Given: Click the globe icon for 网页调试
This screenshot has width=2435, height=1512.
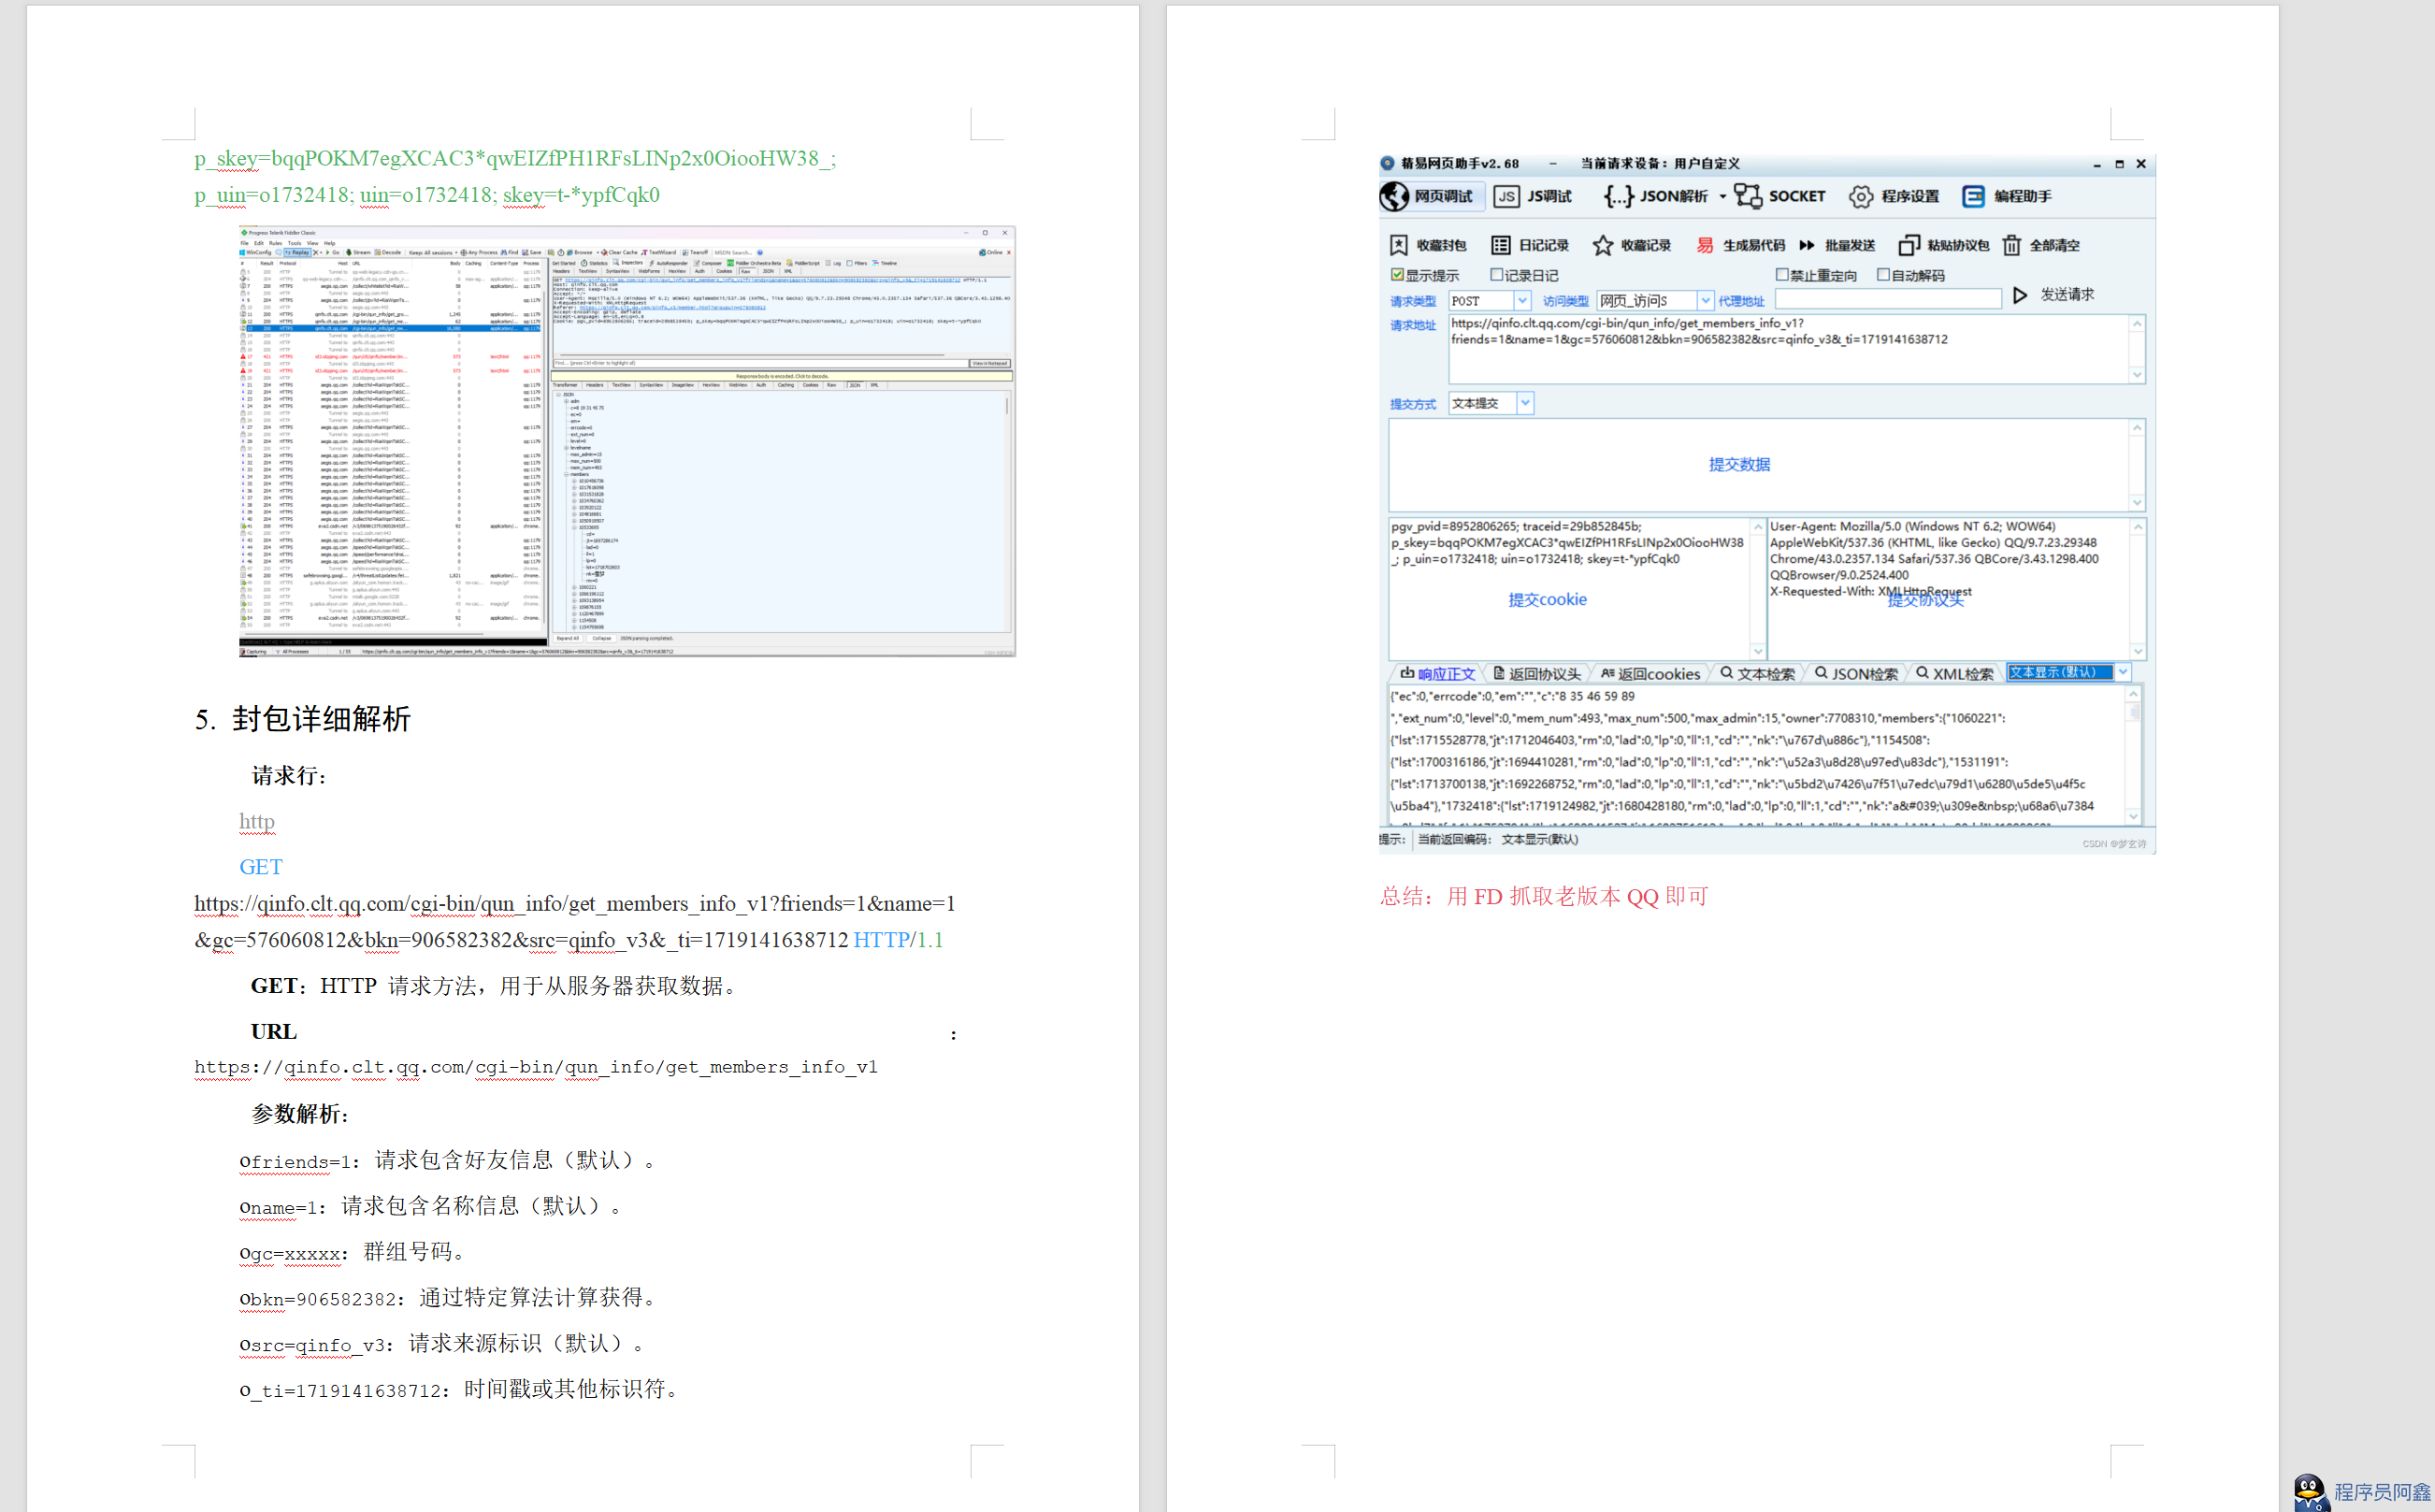Looking at the screenshot, I should 1394,196.
